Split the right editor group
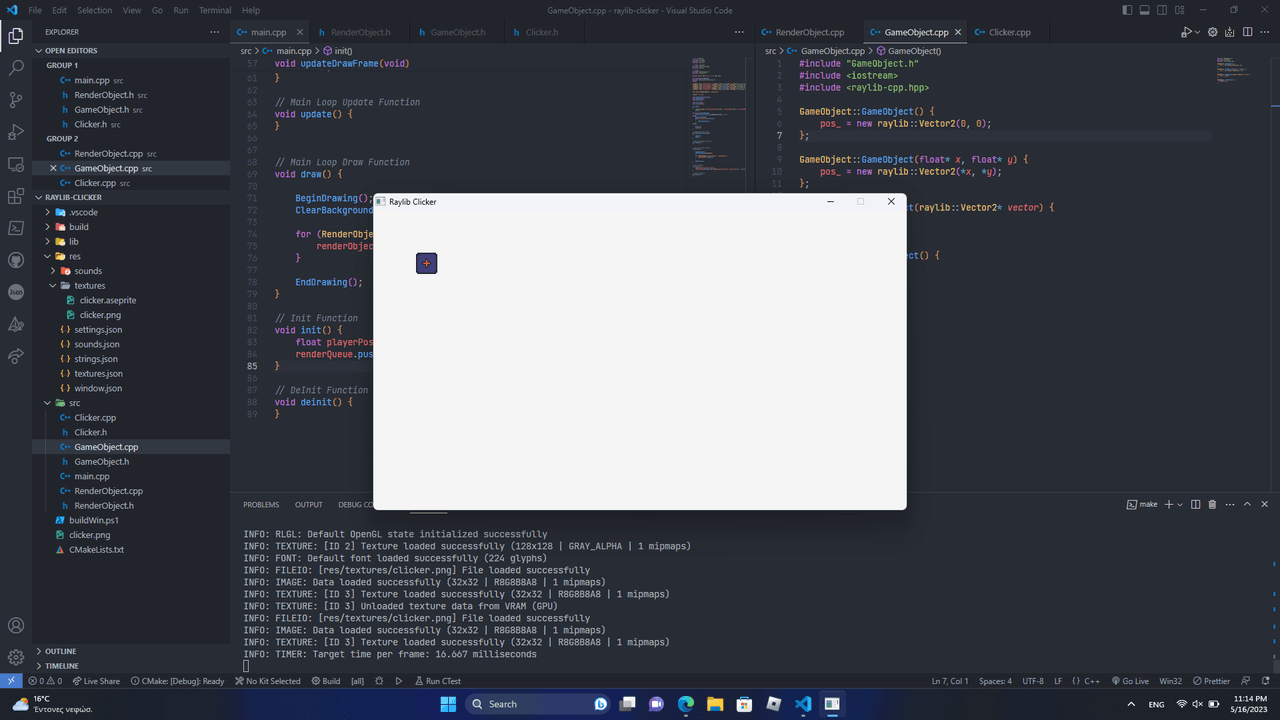The width and height of the screenshot is (1280, 720). click(x=1248, y=32)
